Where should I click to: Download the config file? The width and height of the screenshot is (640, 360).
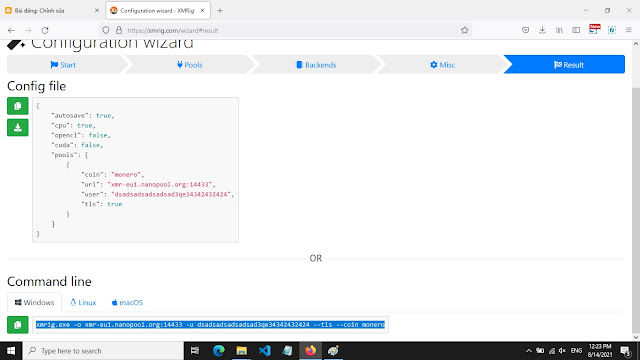click(18, 127)
